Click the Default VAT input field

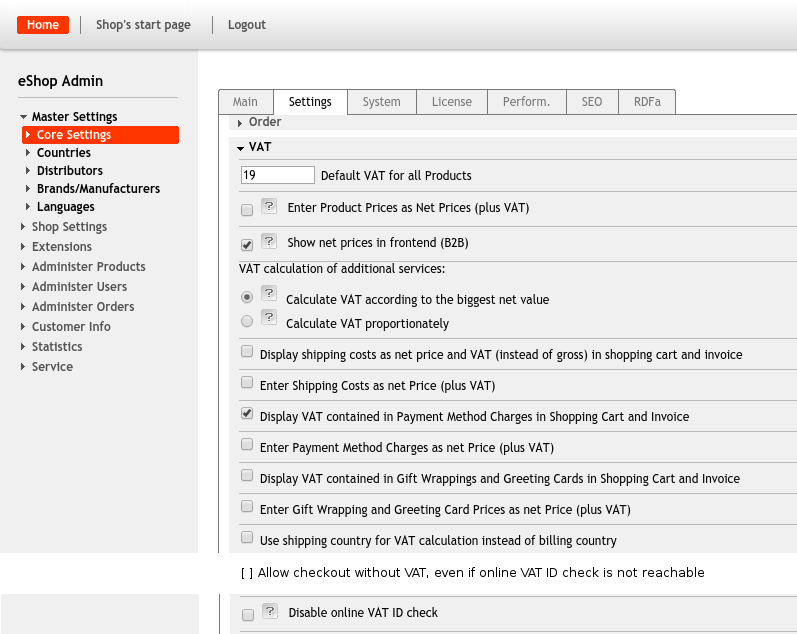coord(277,175)
